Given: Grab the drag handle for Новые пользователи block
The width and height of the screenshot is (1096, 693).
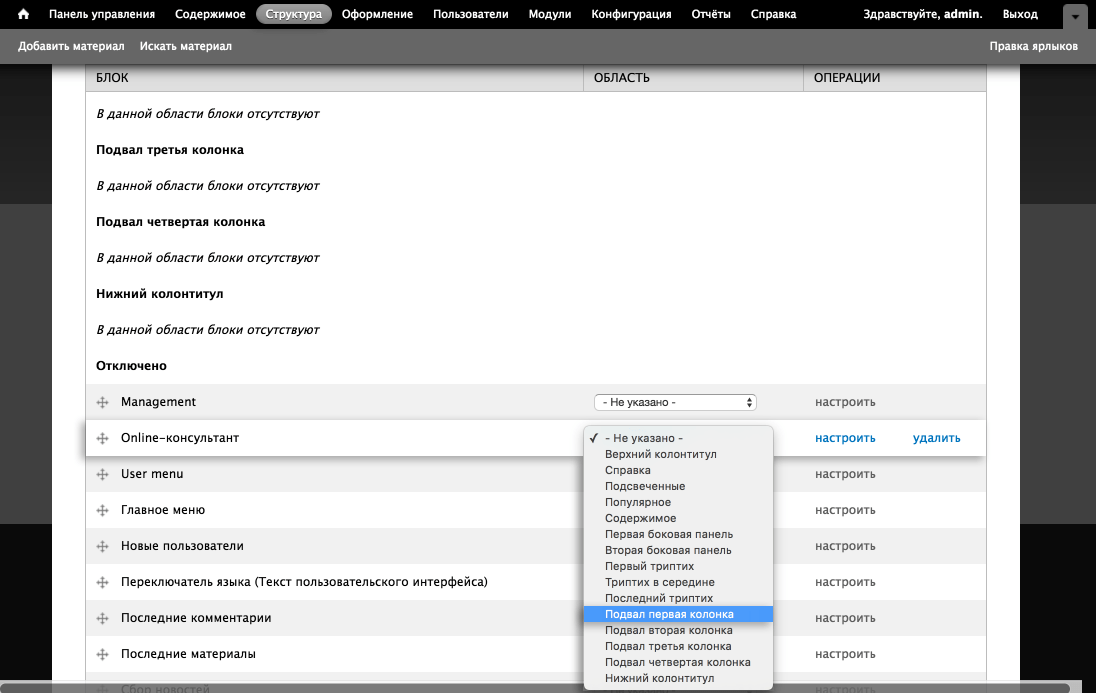Looking at the screenshot, I should (x=103, y=546).
